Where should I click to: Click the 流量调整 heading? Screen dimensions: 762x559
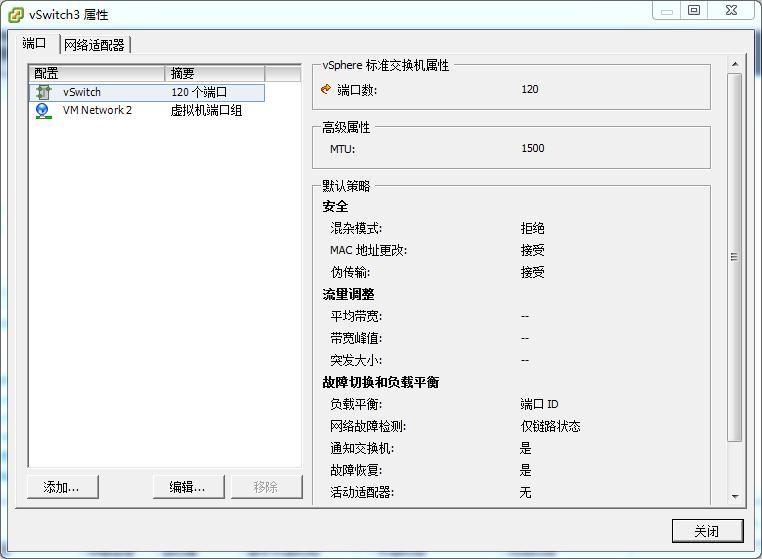coord(348,295)
